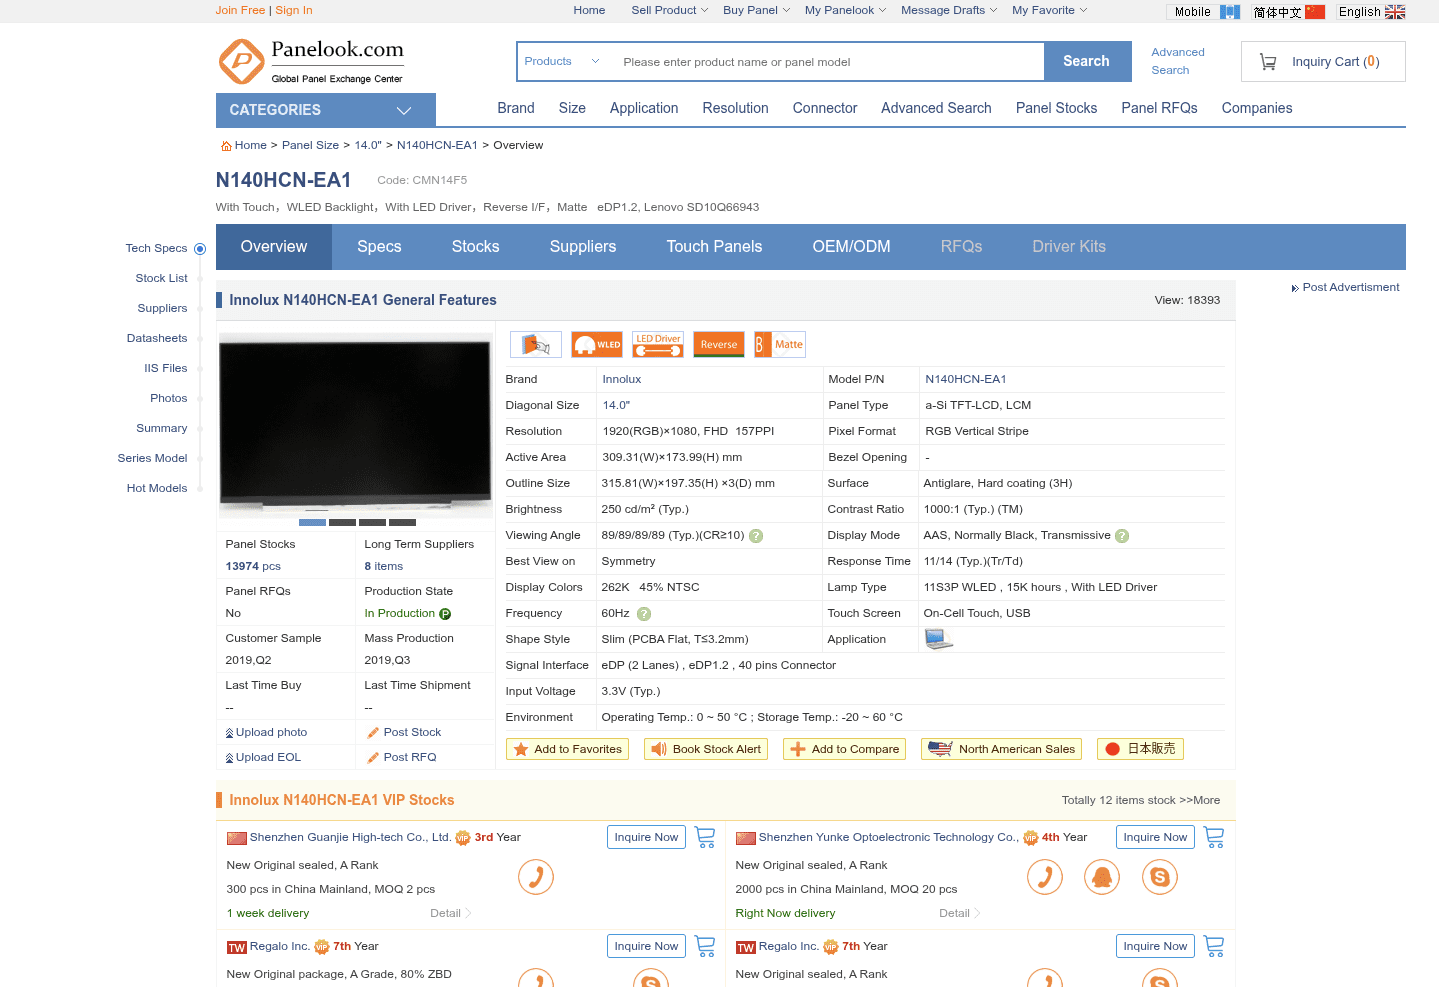
Task: Click the Reverse interface feature icon
Action: pyautogui.click(x=719, y=344)
